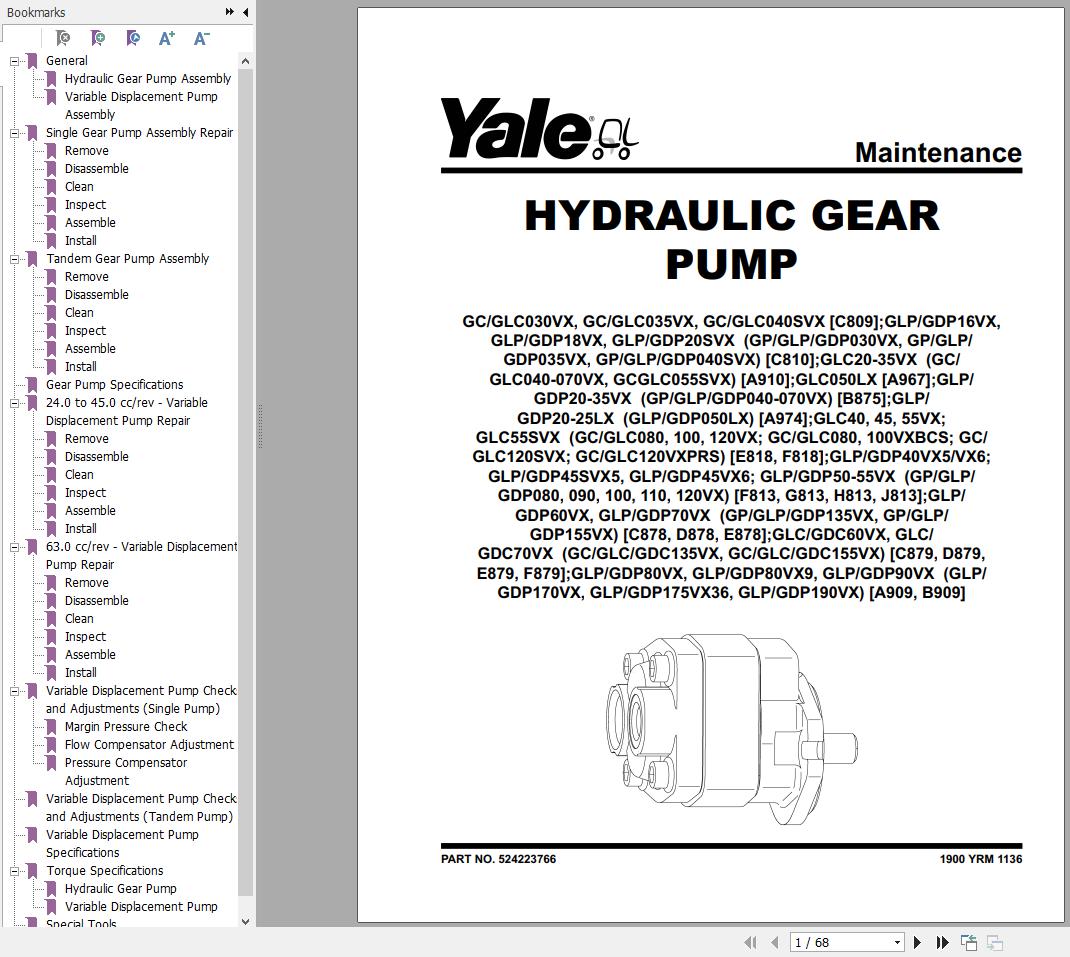Go to the previous page
This screenshot has width=1070, height=957.
pyautogui.click(x=775, y=943)
